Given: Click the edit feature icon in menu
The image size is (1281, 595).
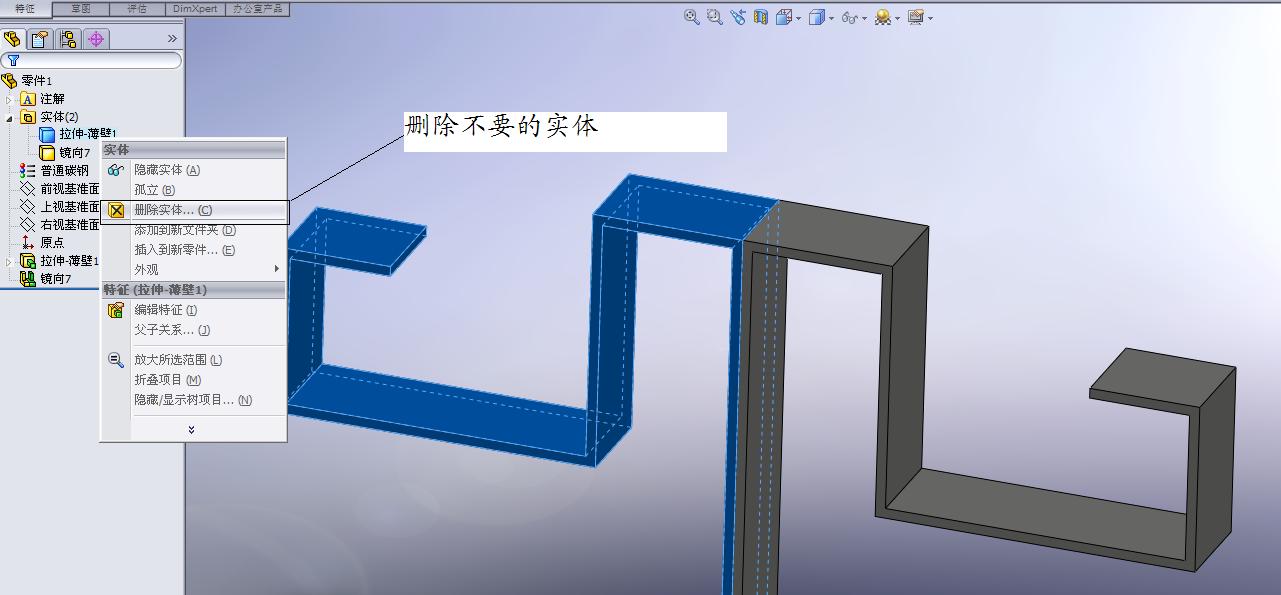Looking at the screenshot, I should (116, 310).
